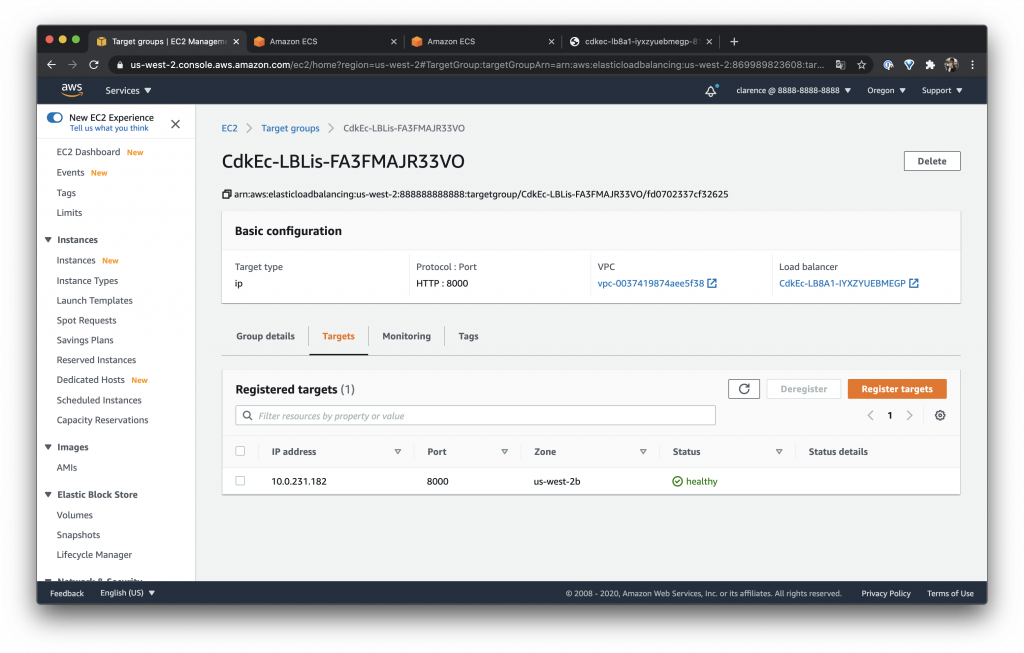Copy the target group ARN icon
This screenshot has height=653, width=1024.
pos(227,194)
